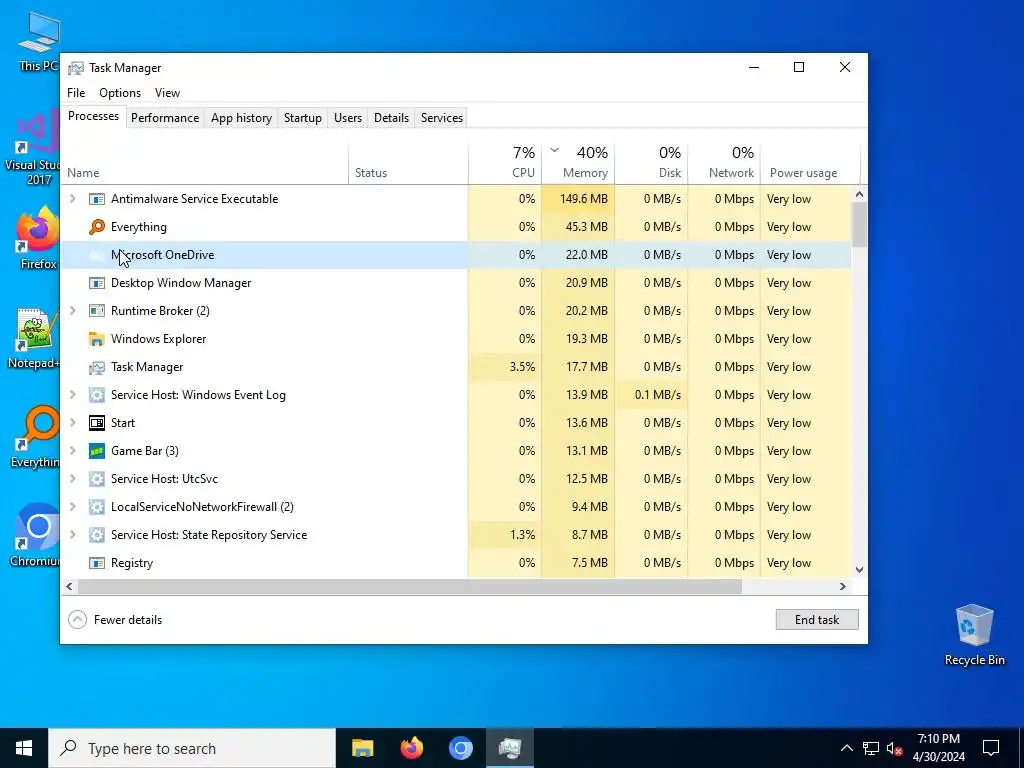Select the Microsoft OneDrive process row
Image resolution: width=1024 pixels, height=768 pixels.
456,255
